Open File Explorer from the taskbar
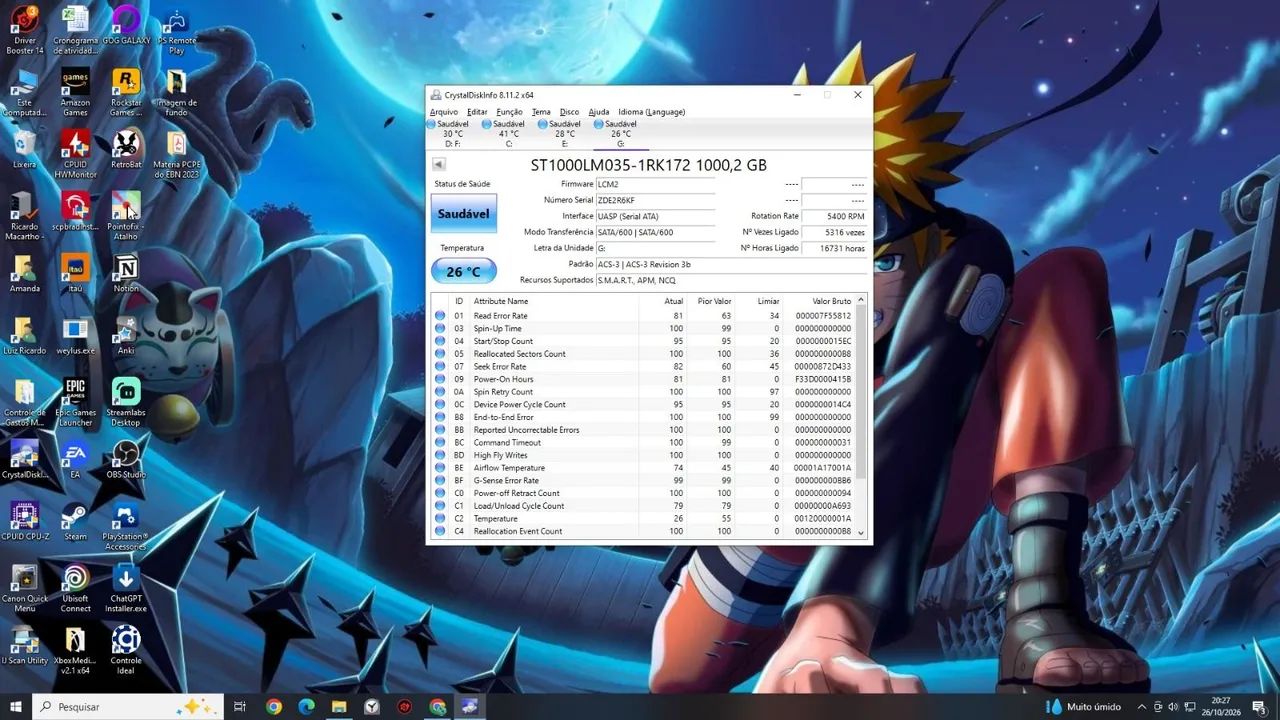This screenshot has height=720, width=1280. point(339,707)
